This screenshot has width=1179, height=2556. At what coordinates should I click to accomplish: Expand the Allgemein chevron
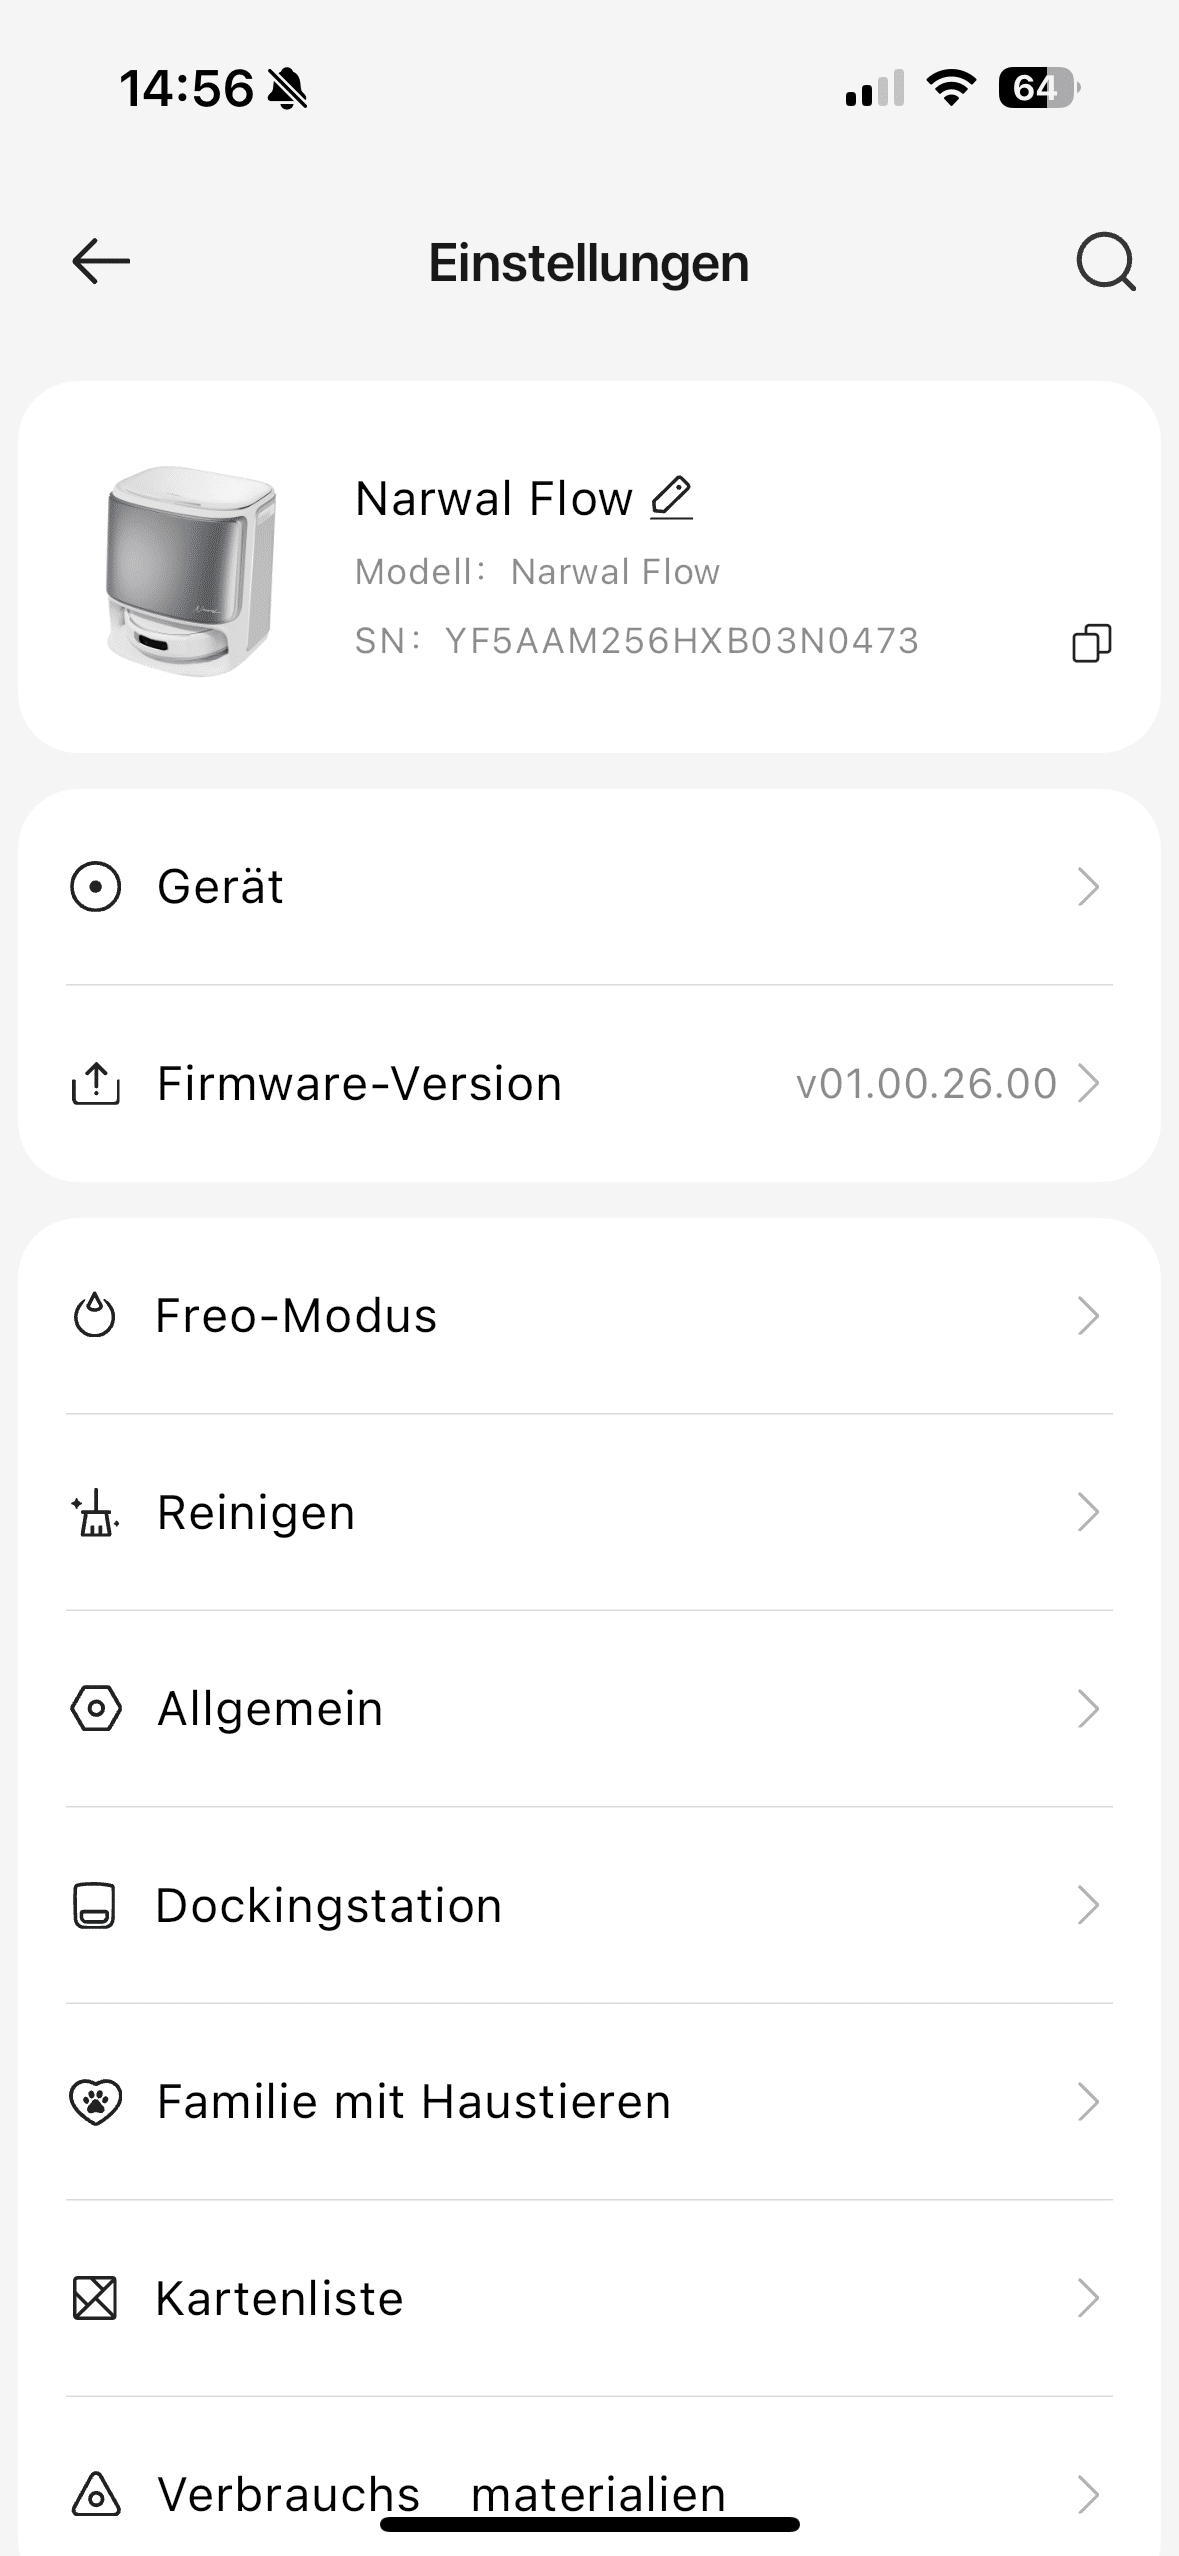click(1088, 1709)
